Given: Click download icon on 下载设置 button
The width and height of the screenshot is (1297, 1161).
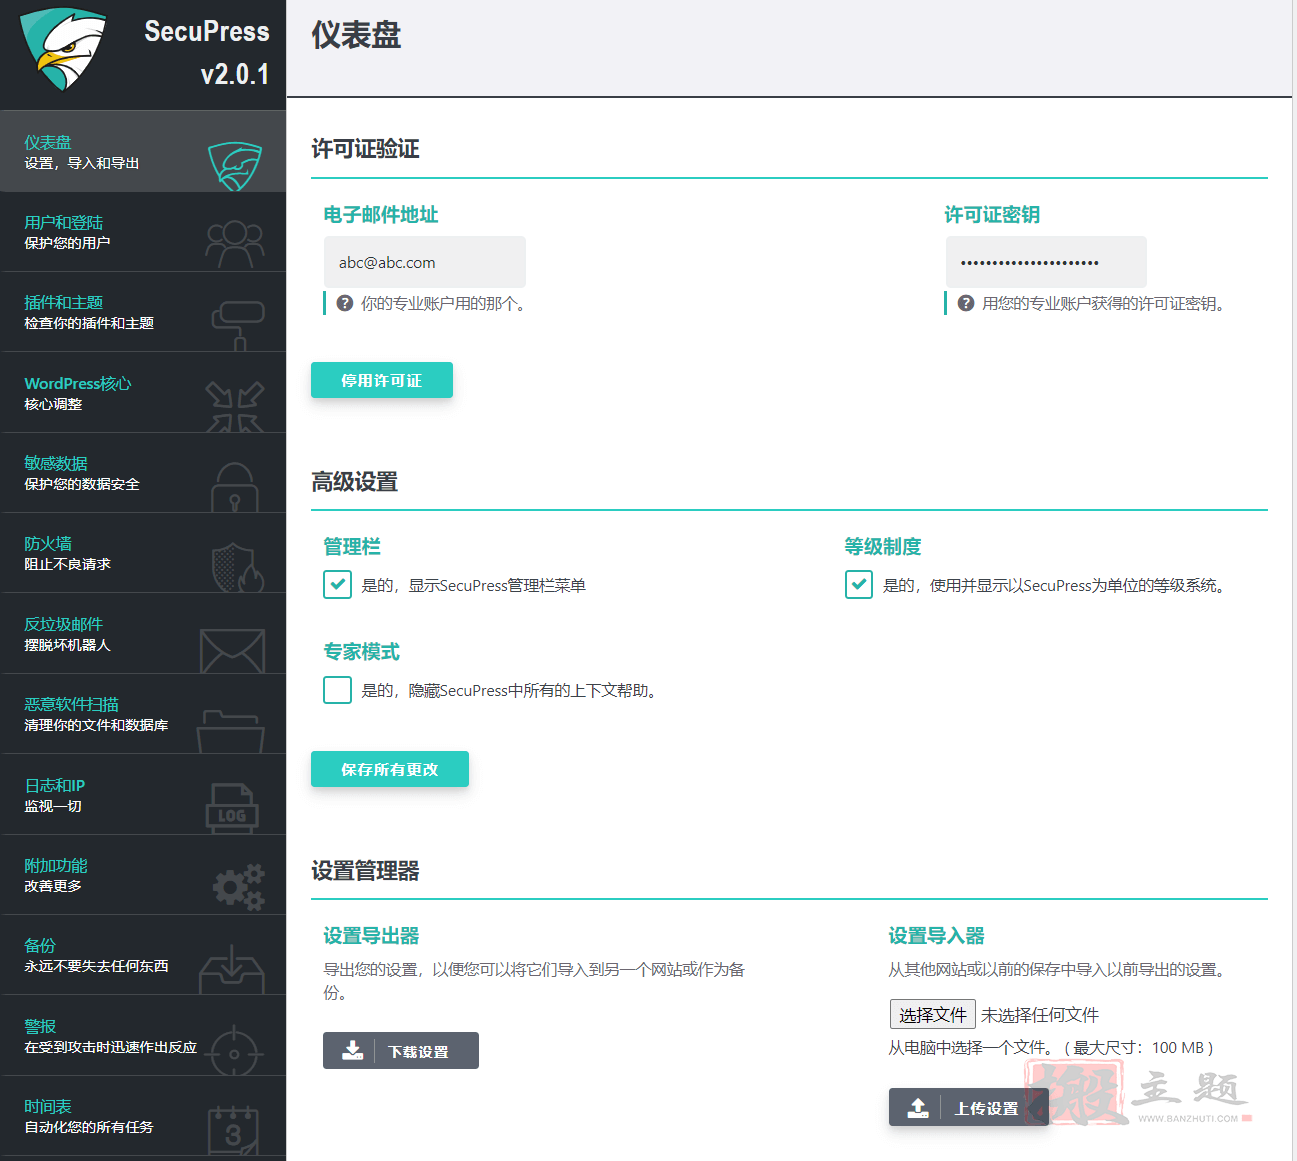Looking at the screenshot, I should pyautogui.click(x=353, y=1050).
